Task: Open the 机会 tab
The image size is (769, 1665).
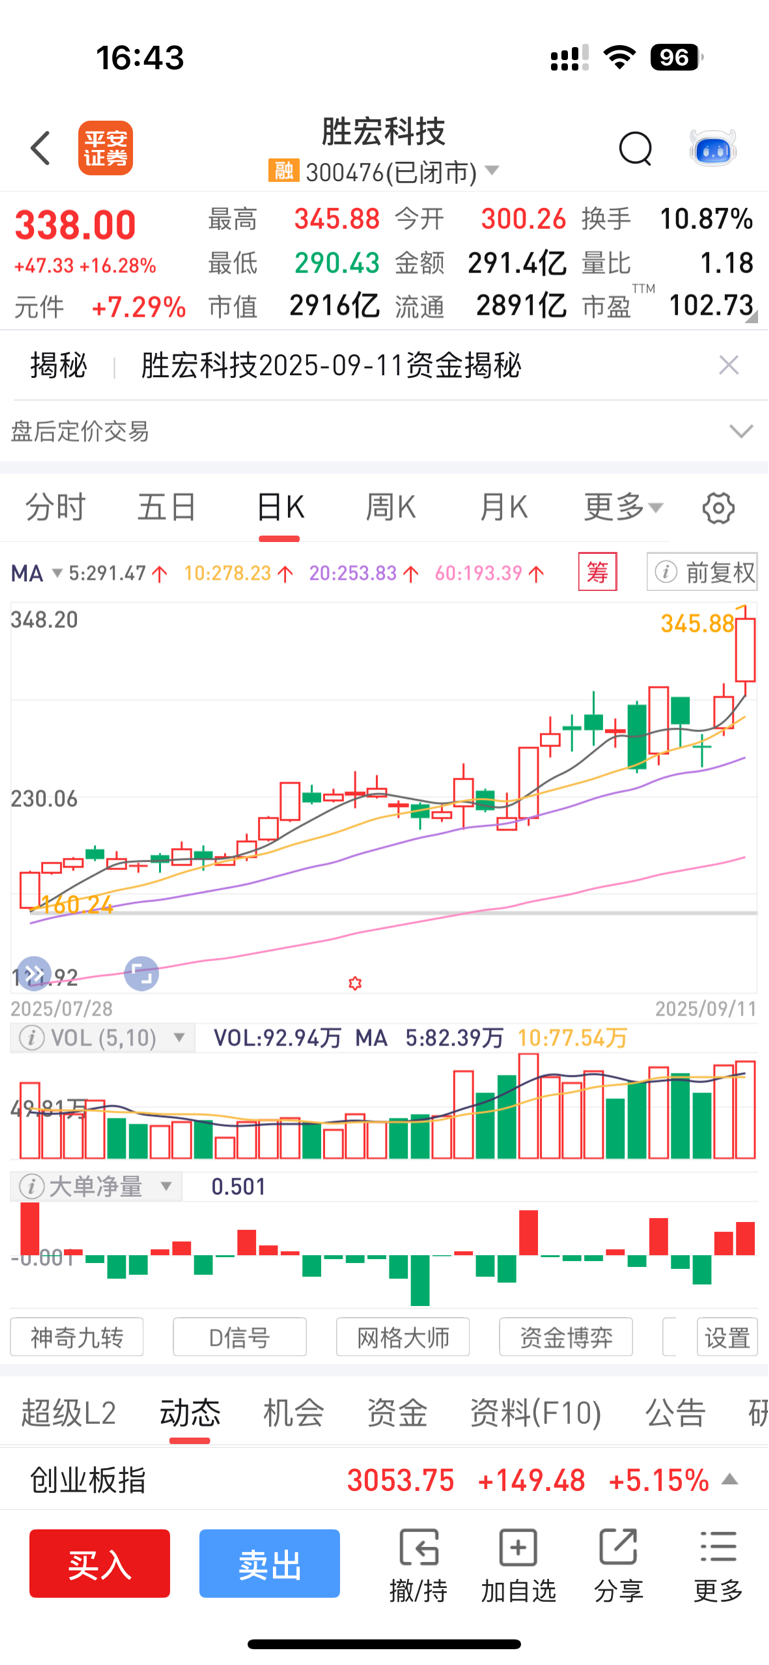Action: [294, 1413]
